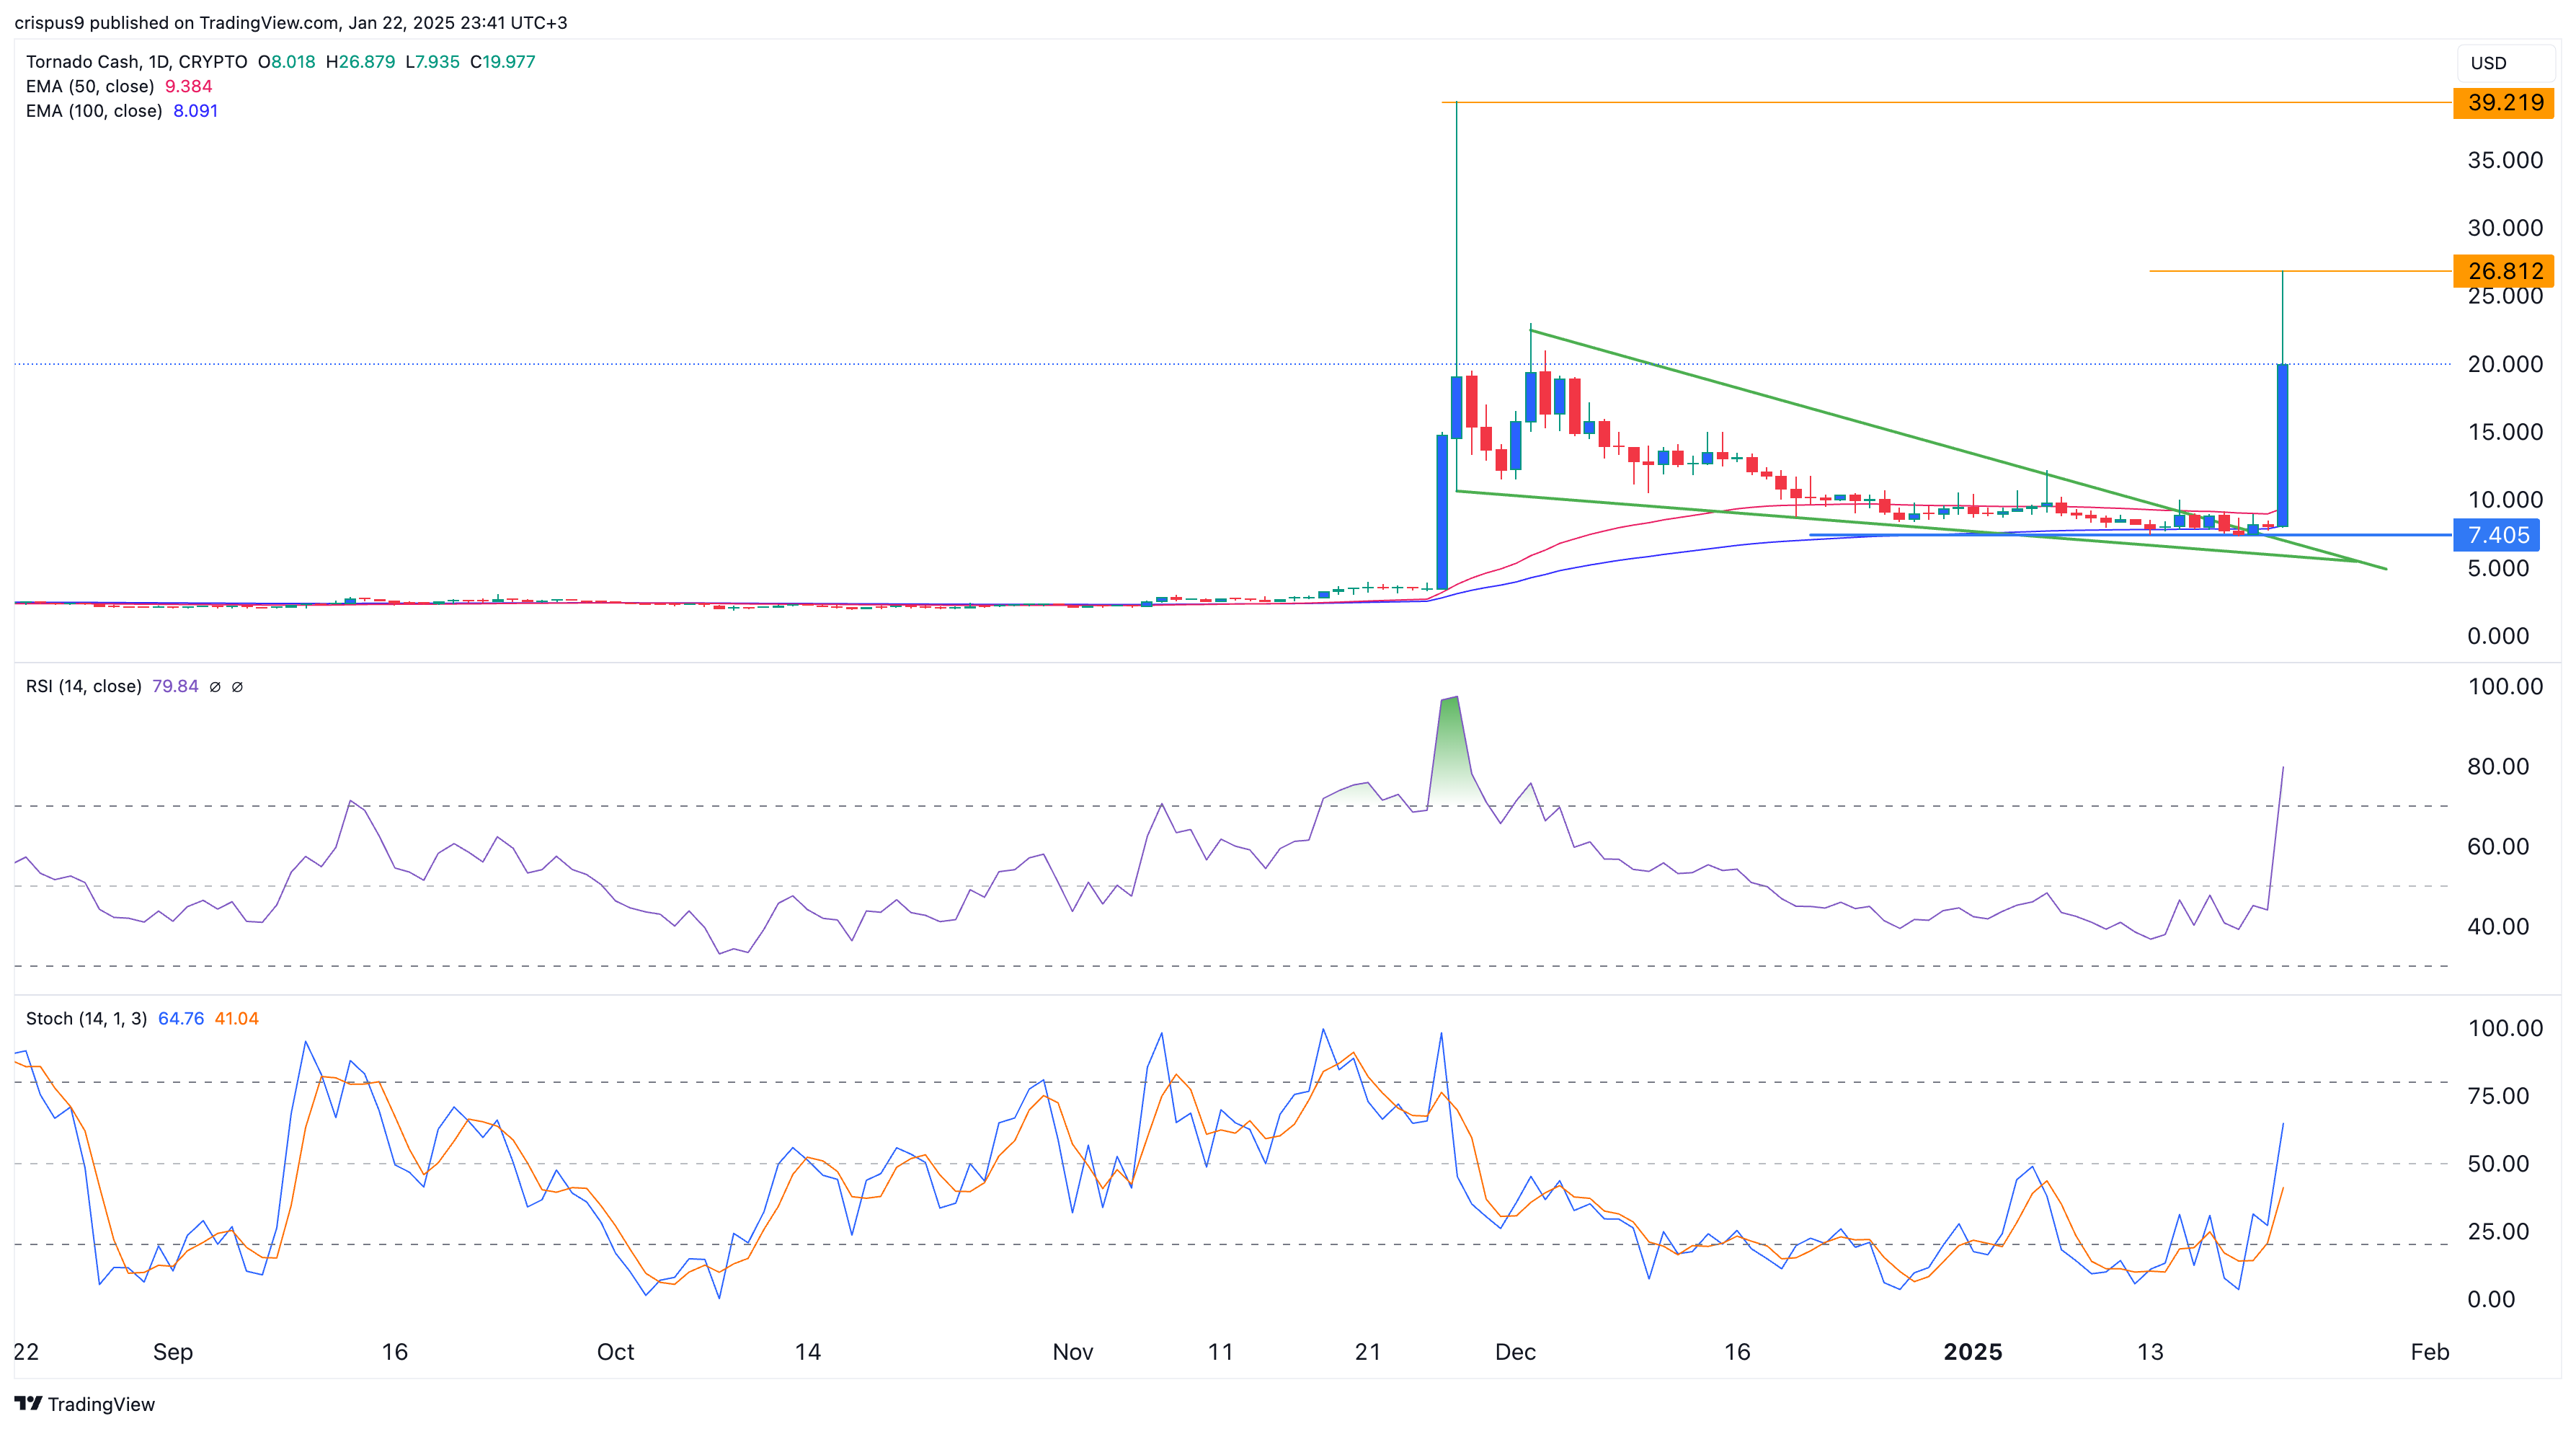Select the Tornado Cash, 1D, CRYPTO legend title
The width and height of the screenshot is (2576, 1429).
136,62
